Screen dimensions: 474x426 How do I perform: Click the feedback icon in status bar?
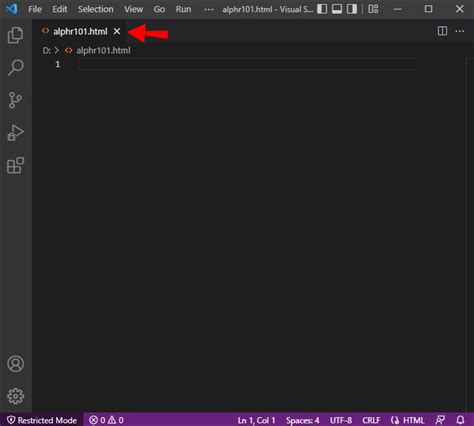440,420
